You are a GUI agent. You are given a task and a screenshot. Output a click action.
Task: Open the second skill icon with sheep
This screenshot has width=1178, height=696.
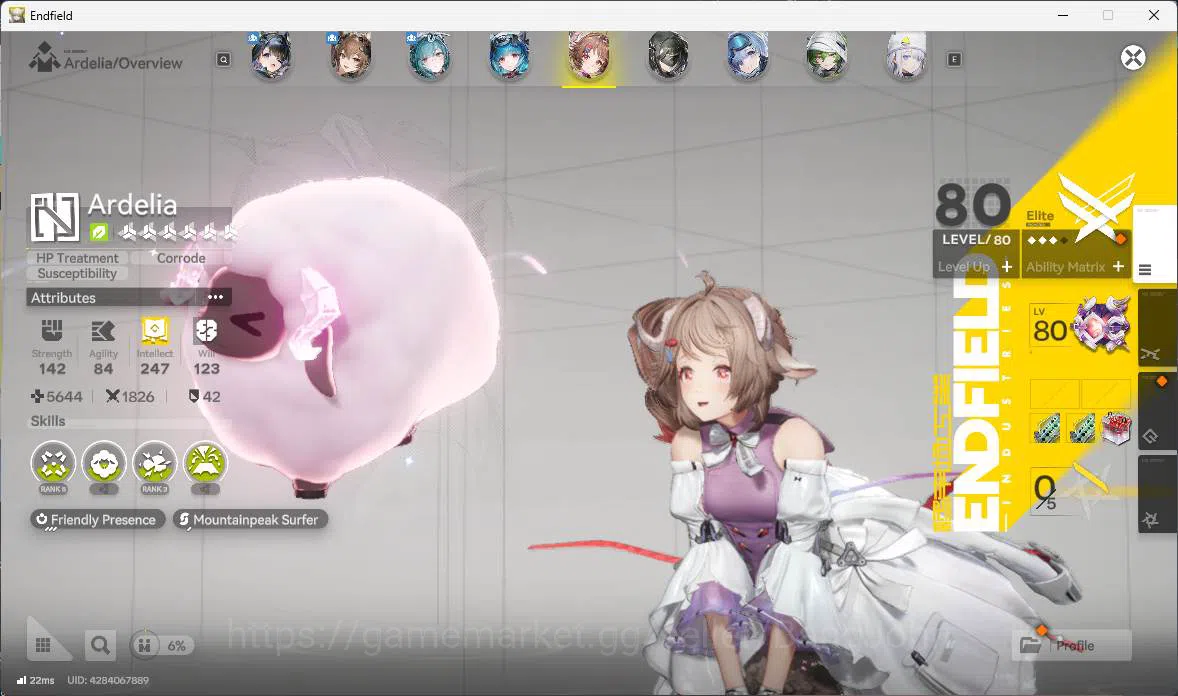click(104, 464)
